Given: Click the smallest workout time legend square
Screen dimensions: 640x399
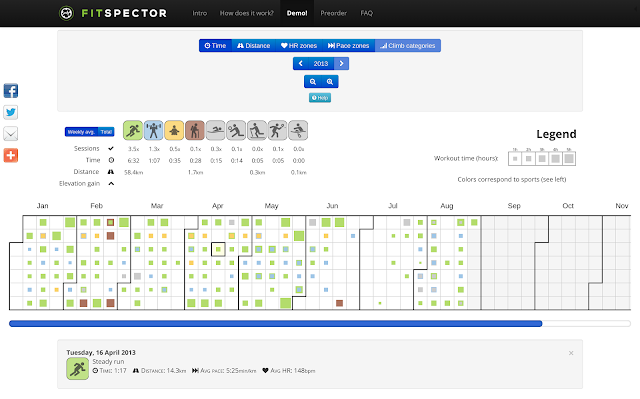Looking at the screenshot, I should pos(515,159).
